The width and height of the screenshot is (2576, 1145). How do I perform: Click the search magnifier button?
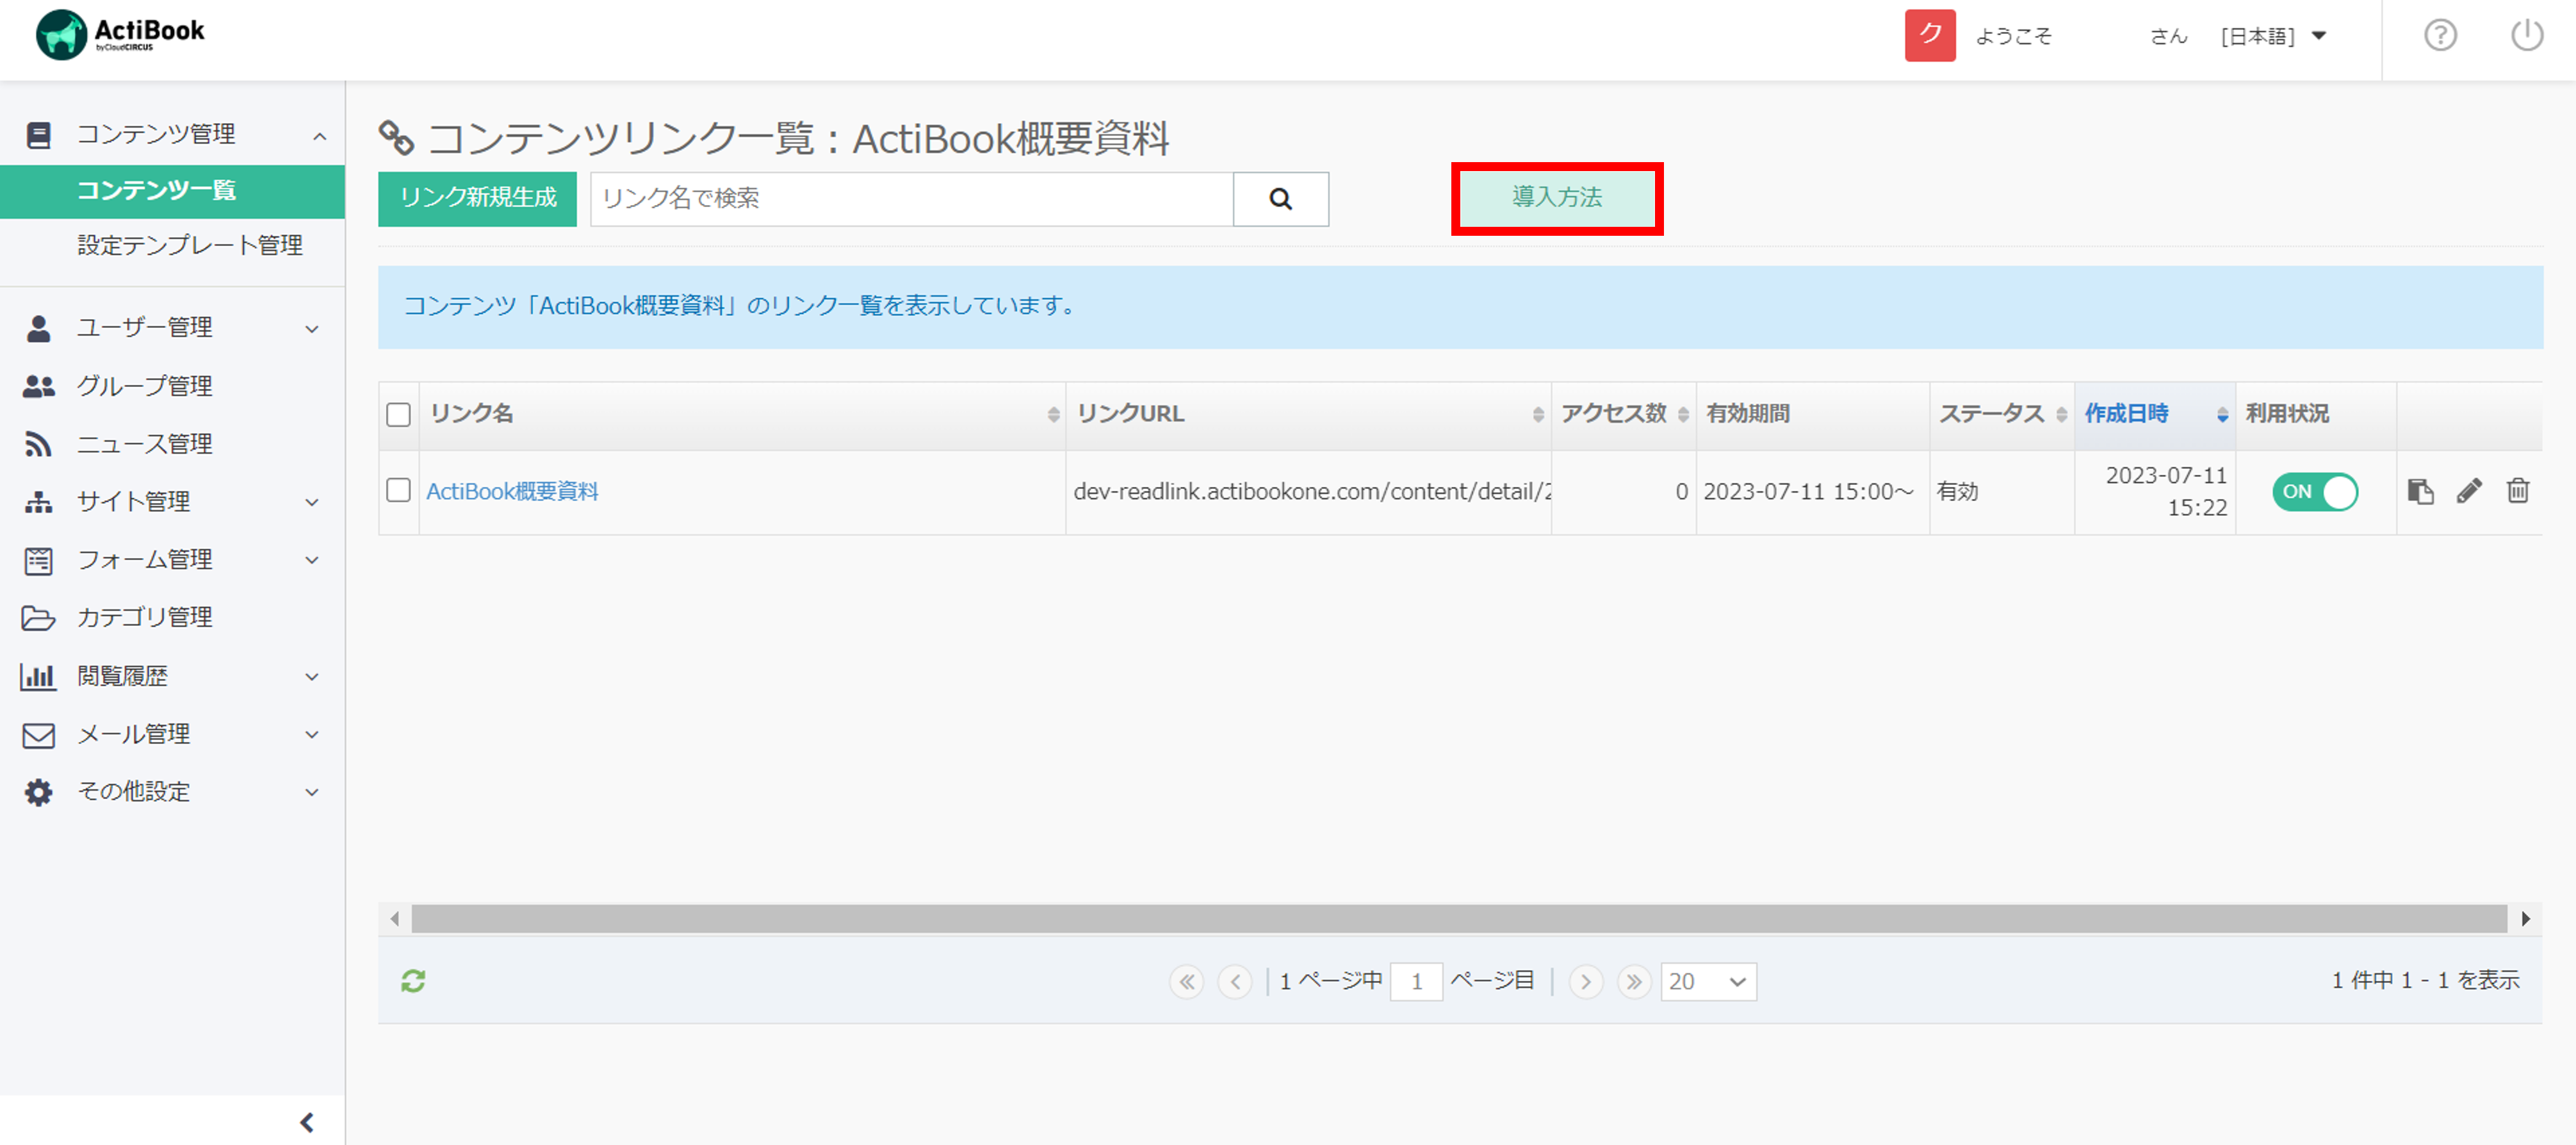1280,199
